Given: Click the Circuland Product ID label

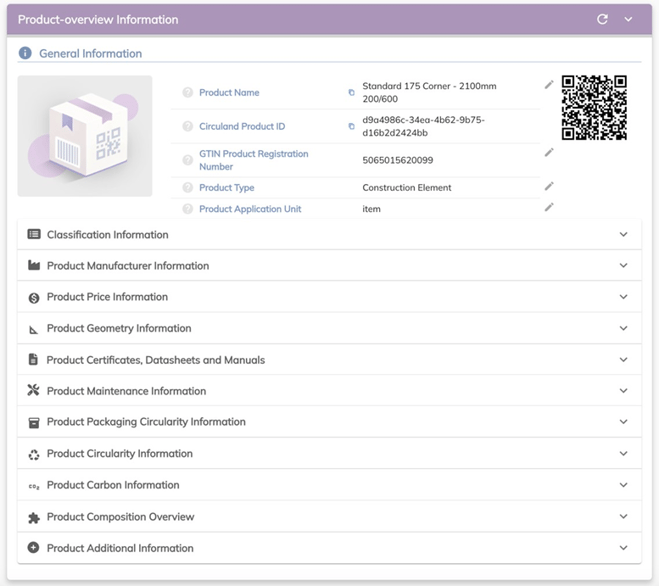Looking at the screenshot, I should (x=242, y=126).
